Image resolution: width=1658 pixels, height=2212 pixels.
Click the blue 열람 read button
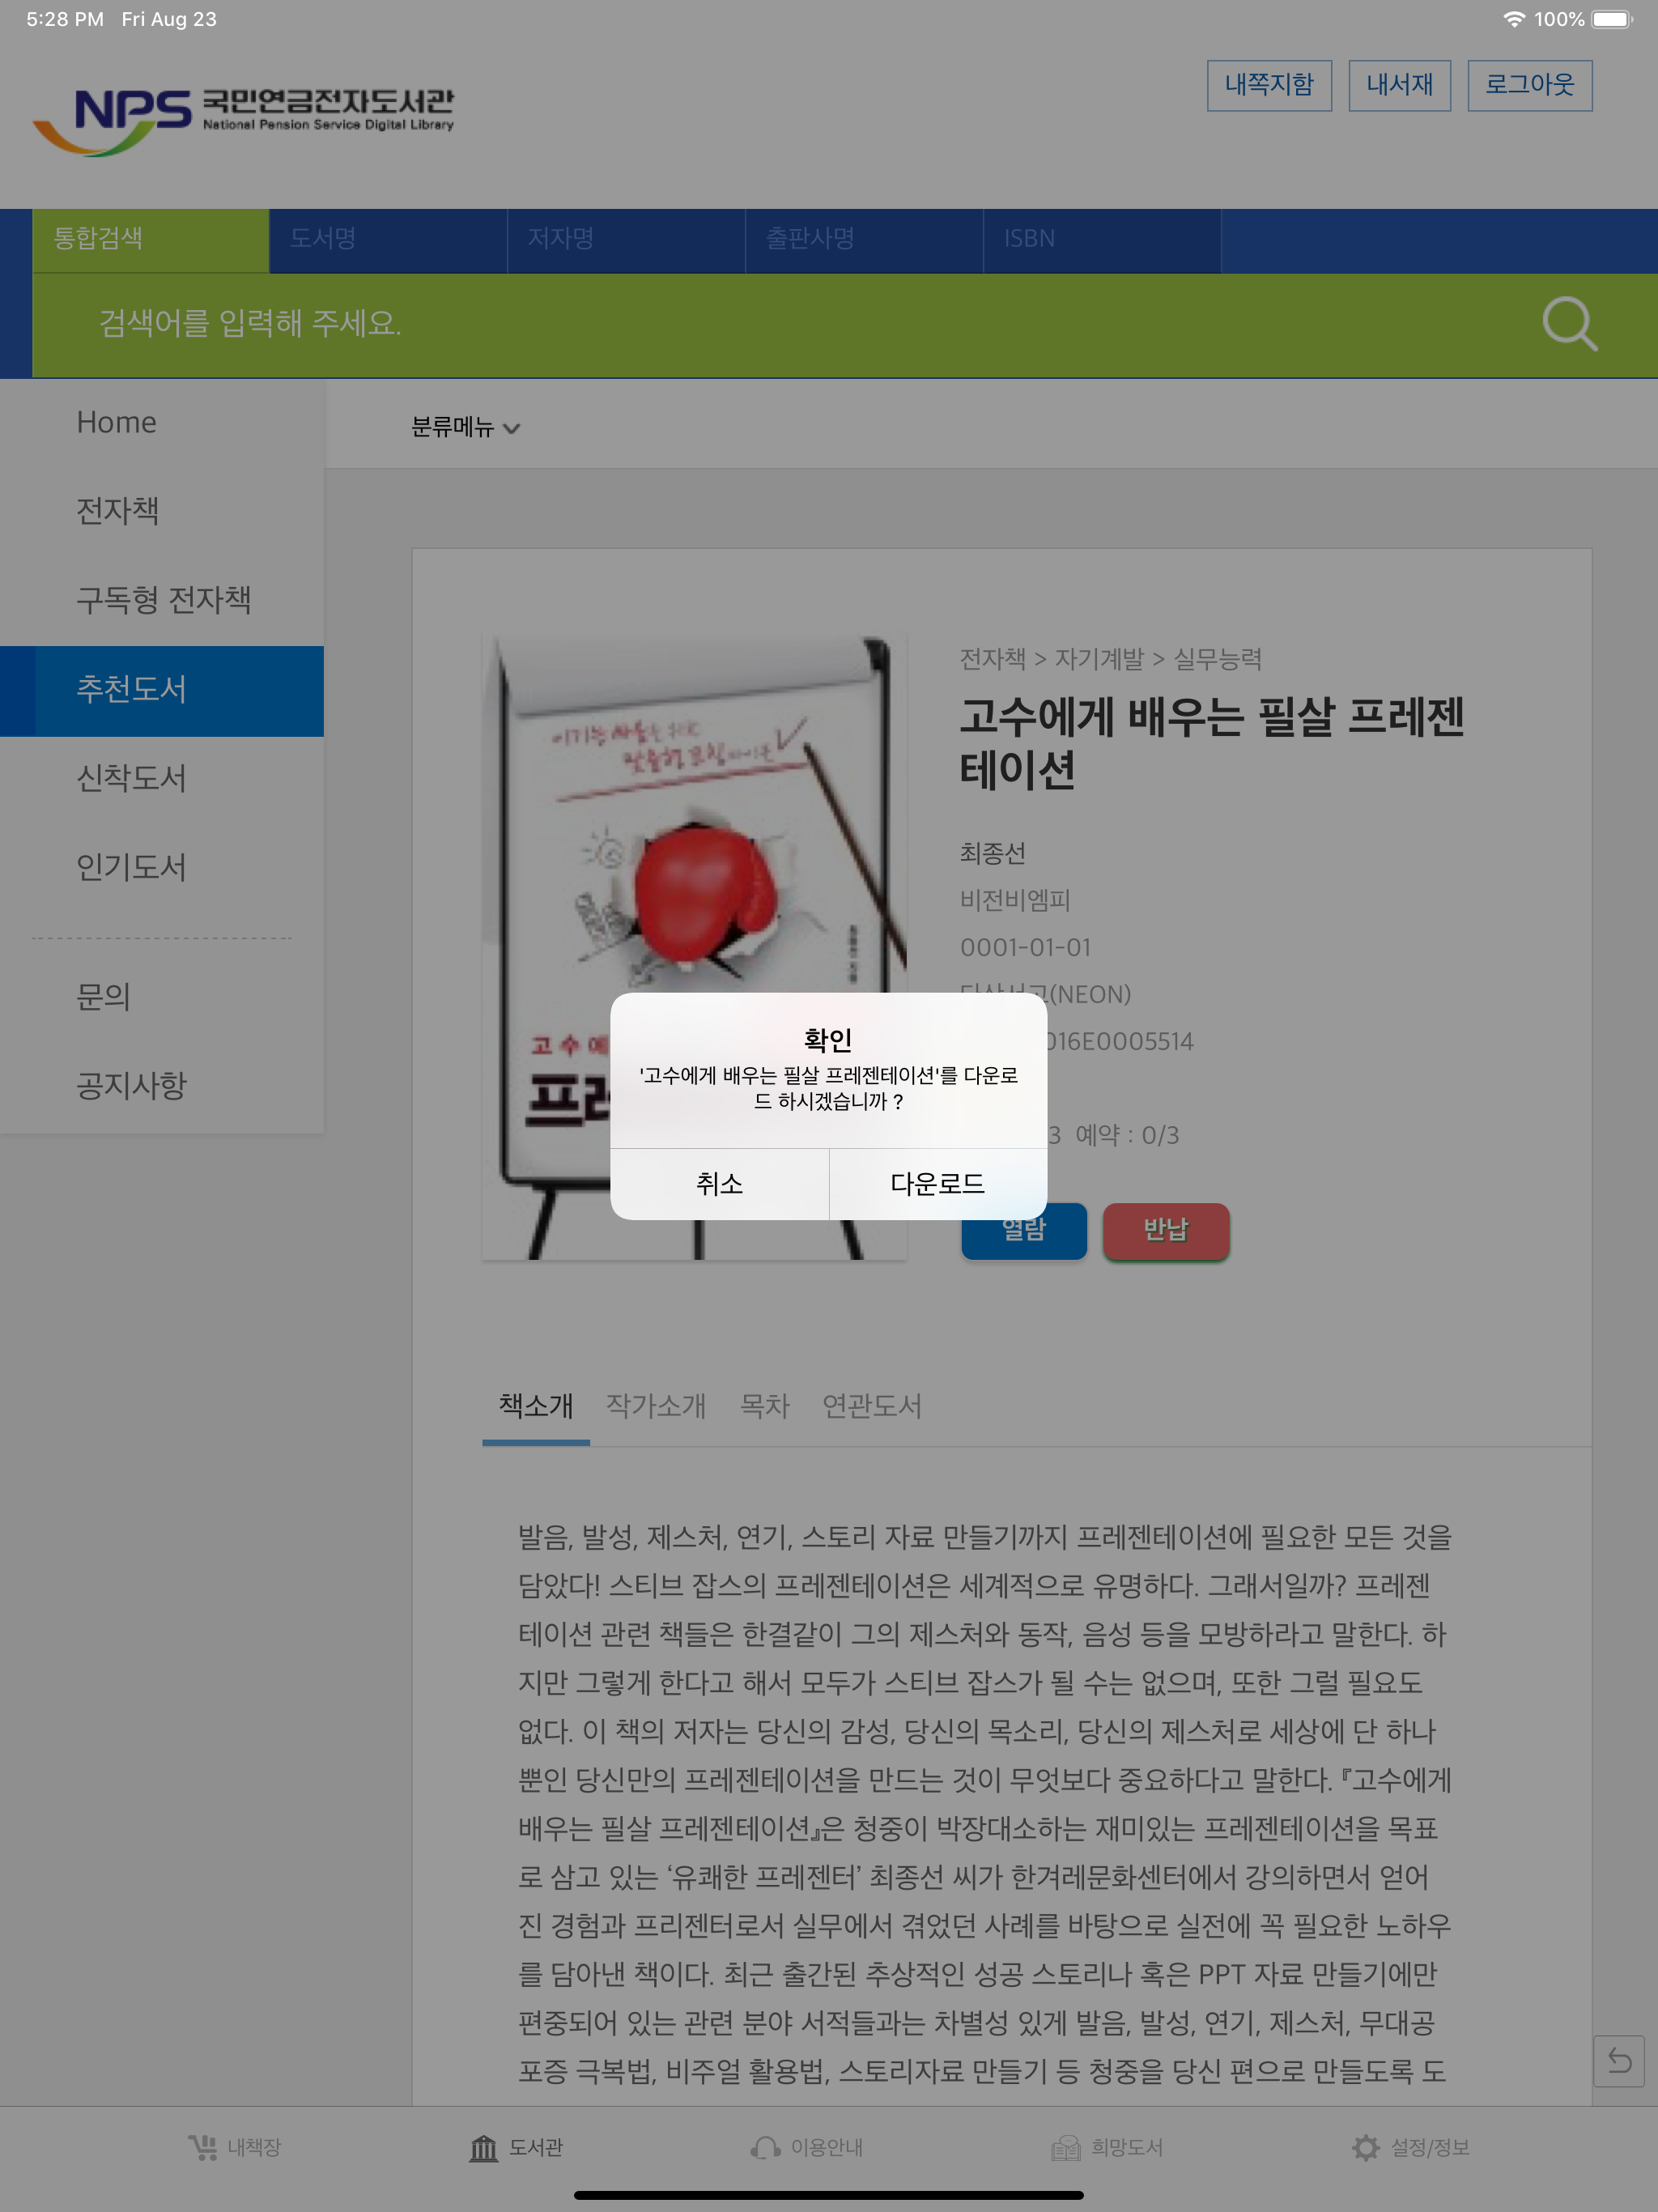point(1024,1231)
